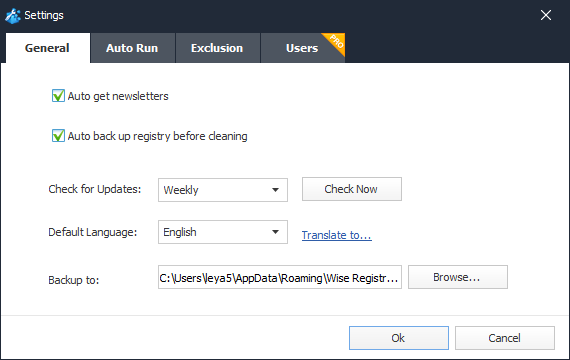Uncheck the Auto get newsletters checkbox
The width and height of the screenshot is (570, 360).
[58, 96]
